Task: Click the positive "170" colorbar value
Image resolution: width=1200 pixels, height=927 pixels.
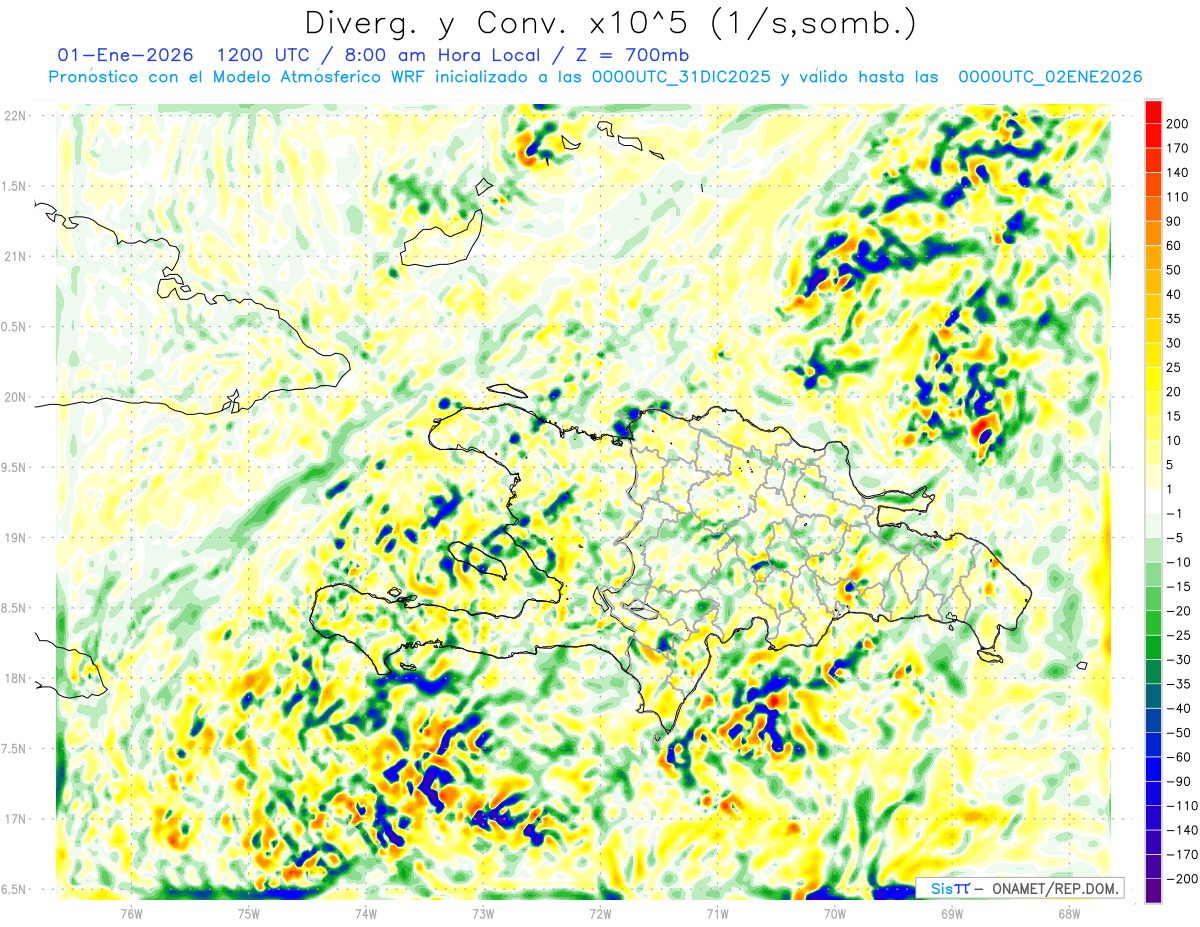Action: [1177, 148]
